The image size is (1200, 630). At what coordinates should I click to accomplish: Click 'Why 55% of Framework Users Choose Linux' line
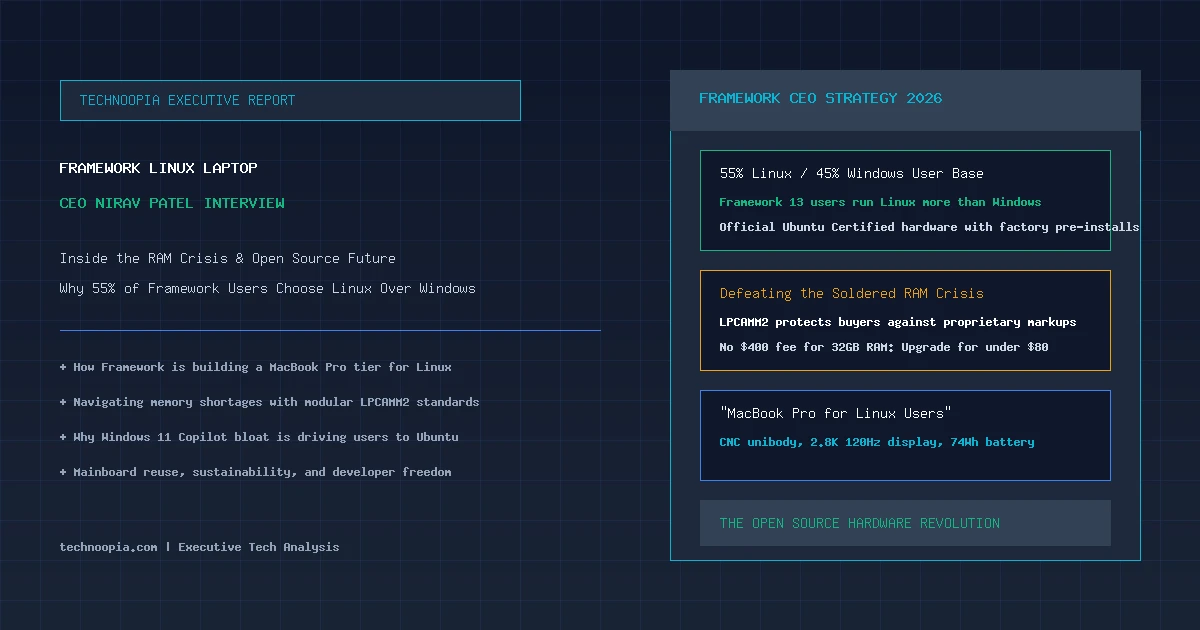coord(267,288)
